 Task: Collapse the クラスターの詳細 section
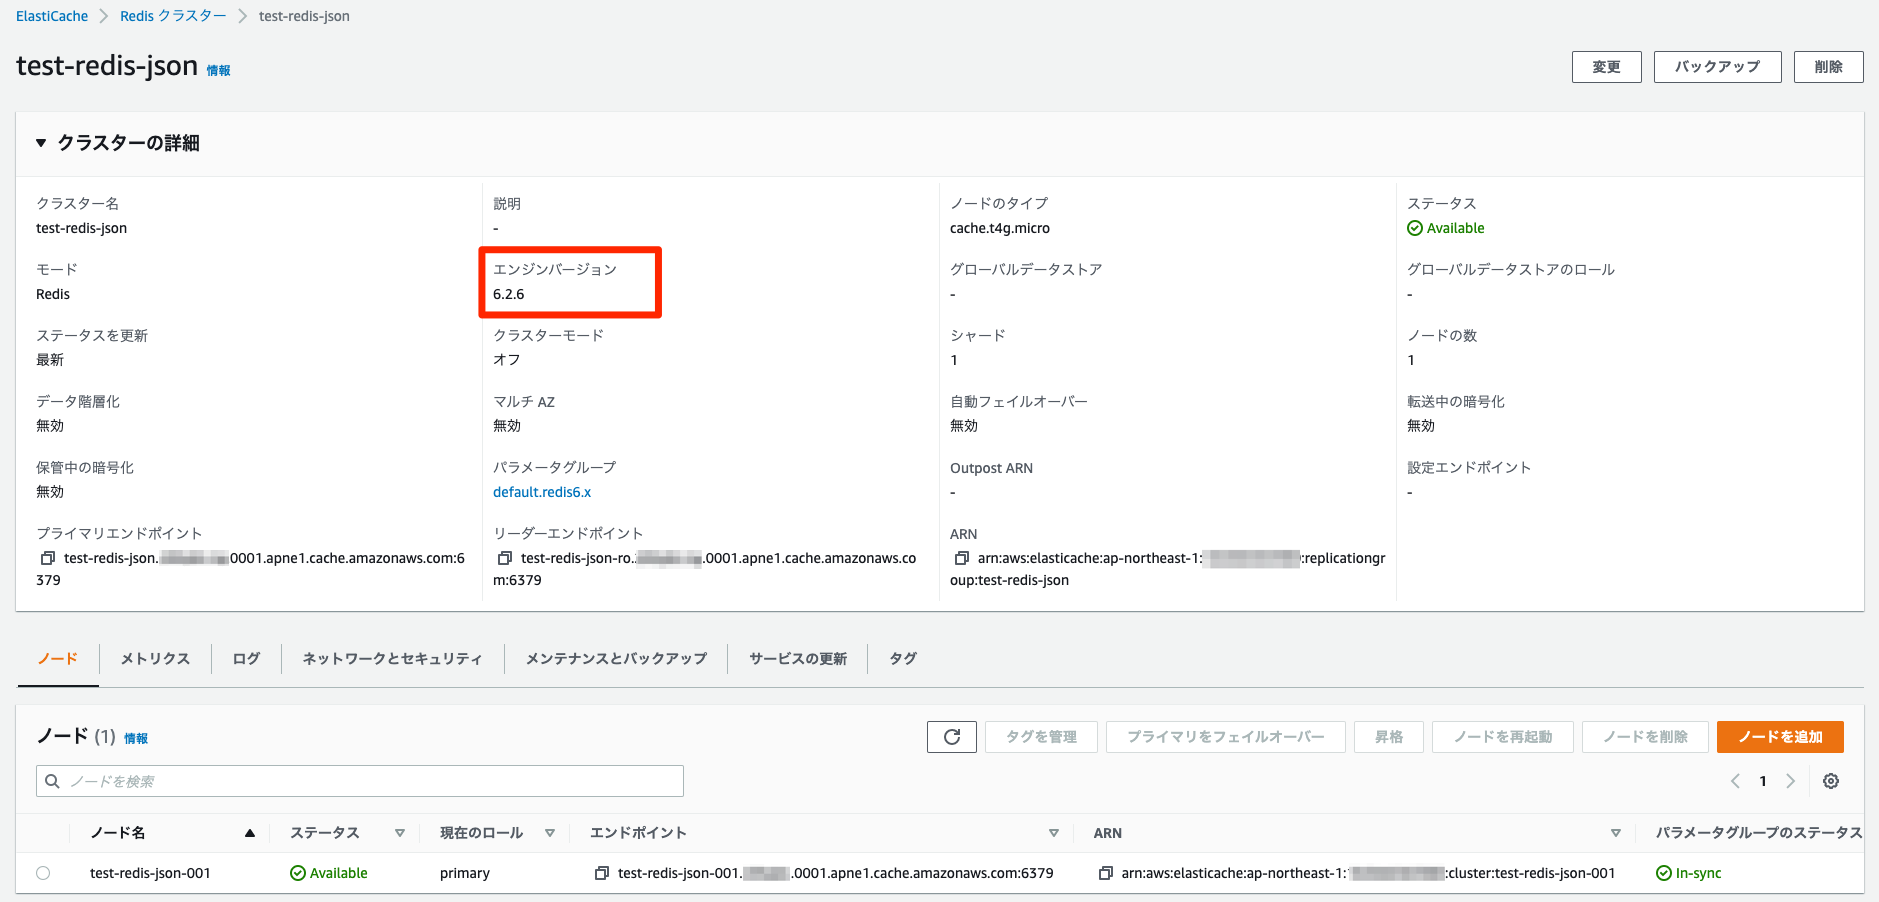[x=40, y=142]
